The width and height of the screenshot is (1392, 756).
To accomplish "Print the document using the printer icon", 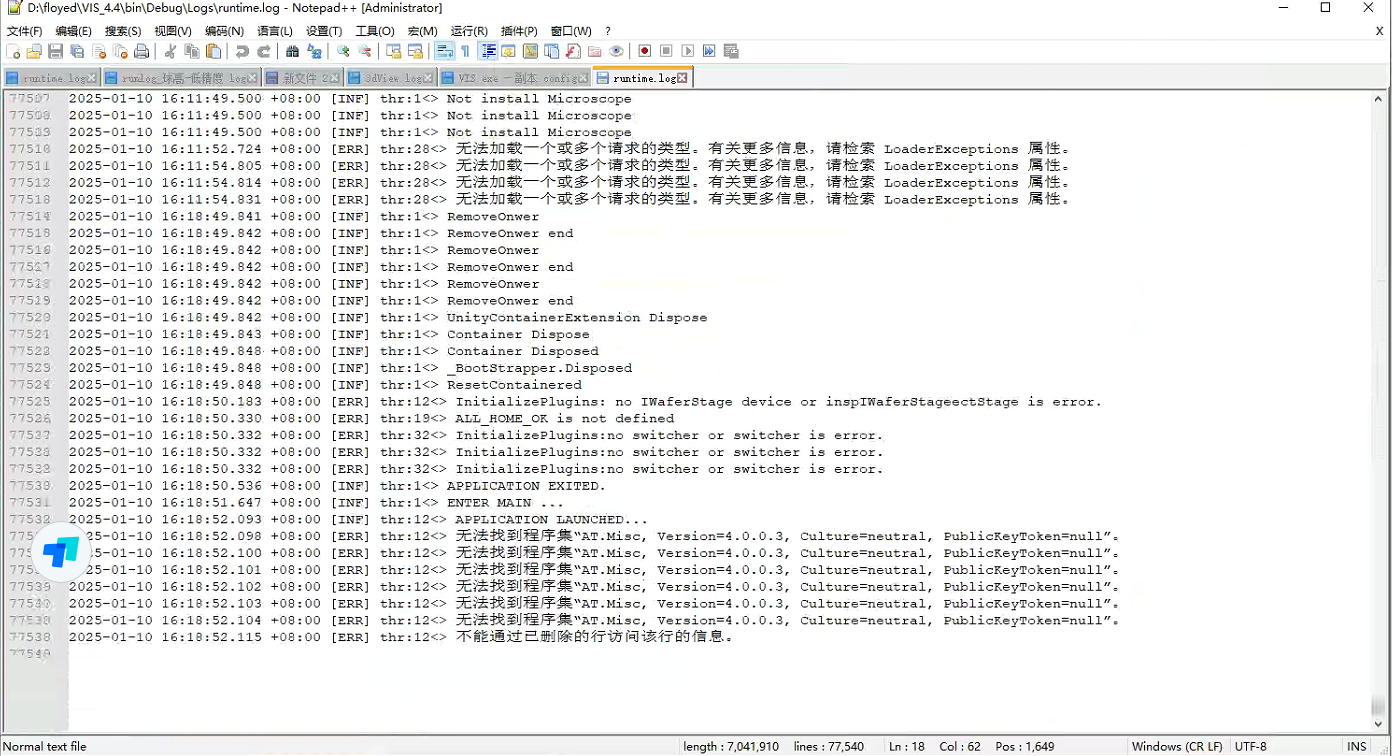I will click(x=141, y=51).
